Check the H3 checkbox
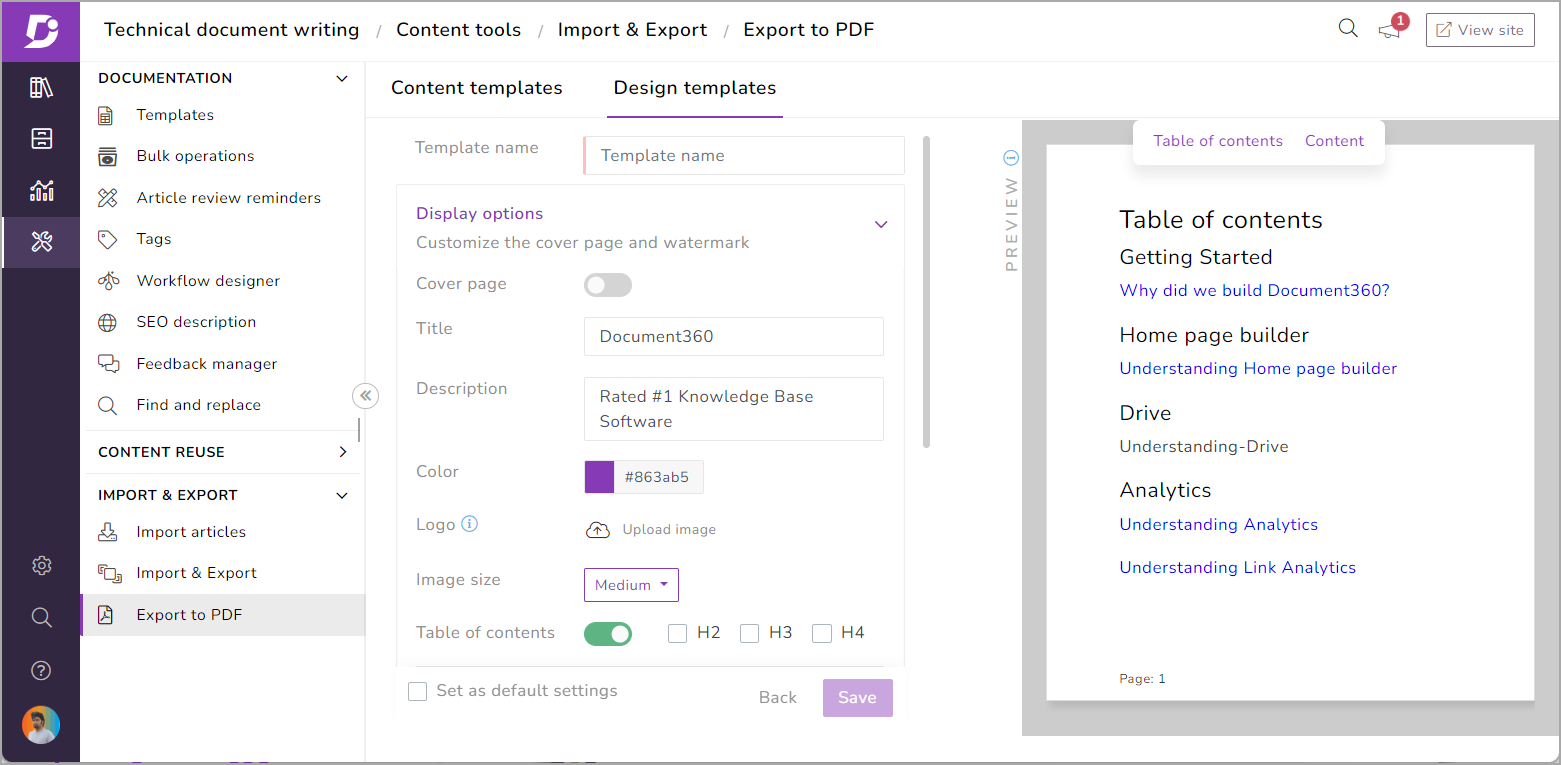This screenshot has width=1561, height=765. tap(749, 633)
